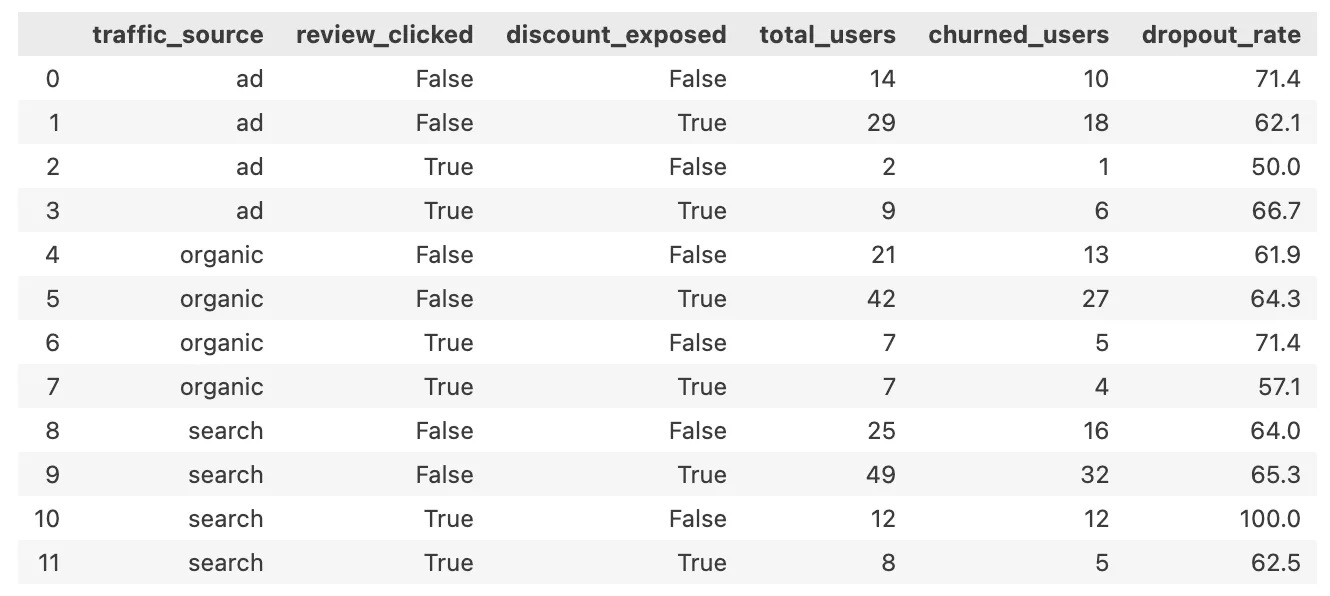1330x596 pixels.
Task: Click the 62.5 dropout rate cell
Action: pyautogui.click(x=1276, y=563)
